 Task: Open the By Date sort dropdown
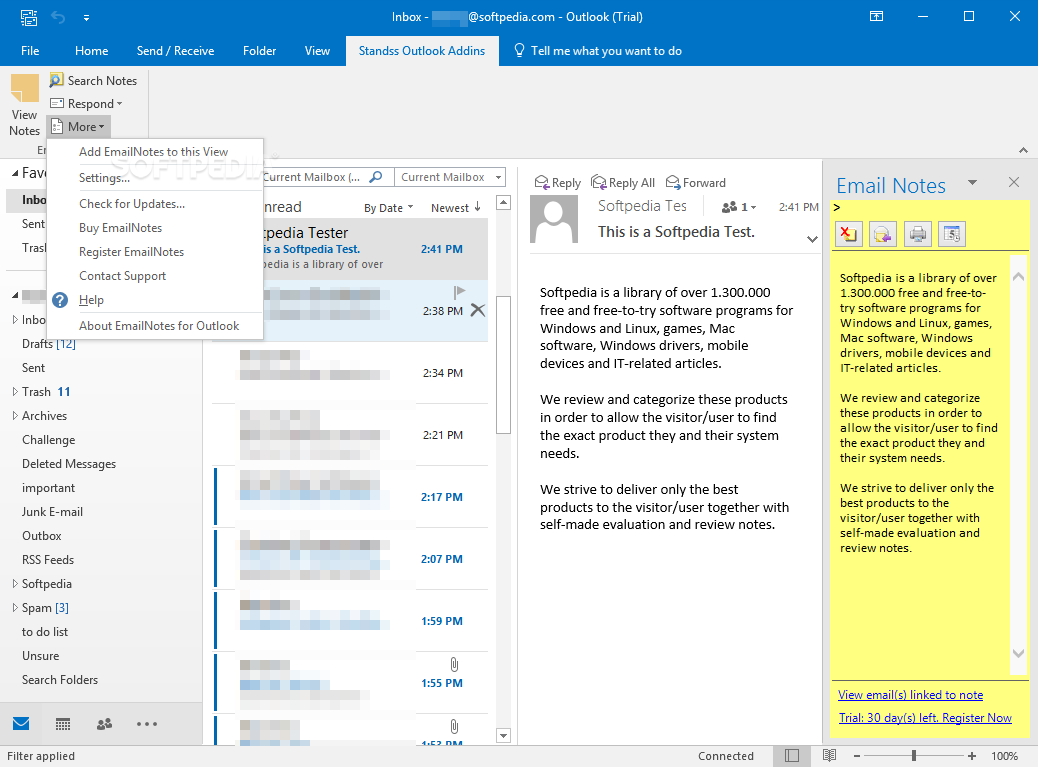pos(389,208)
